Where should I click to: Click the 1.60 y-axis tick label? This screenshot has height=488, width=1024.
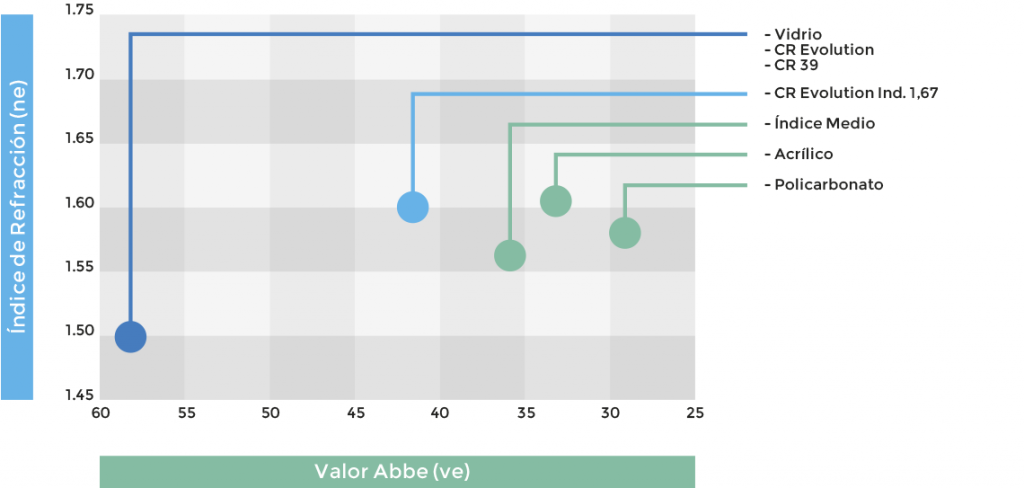[x=77, y=204]
